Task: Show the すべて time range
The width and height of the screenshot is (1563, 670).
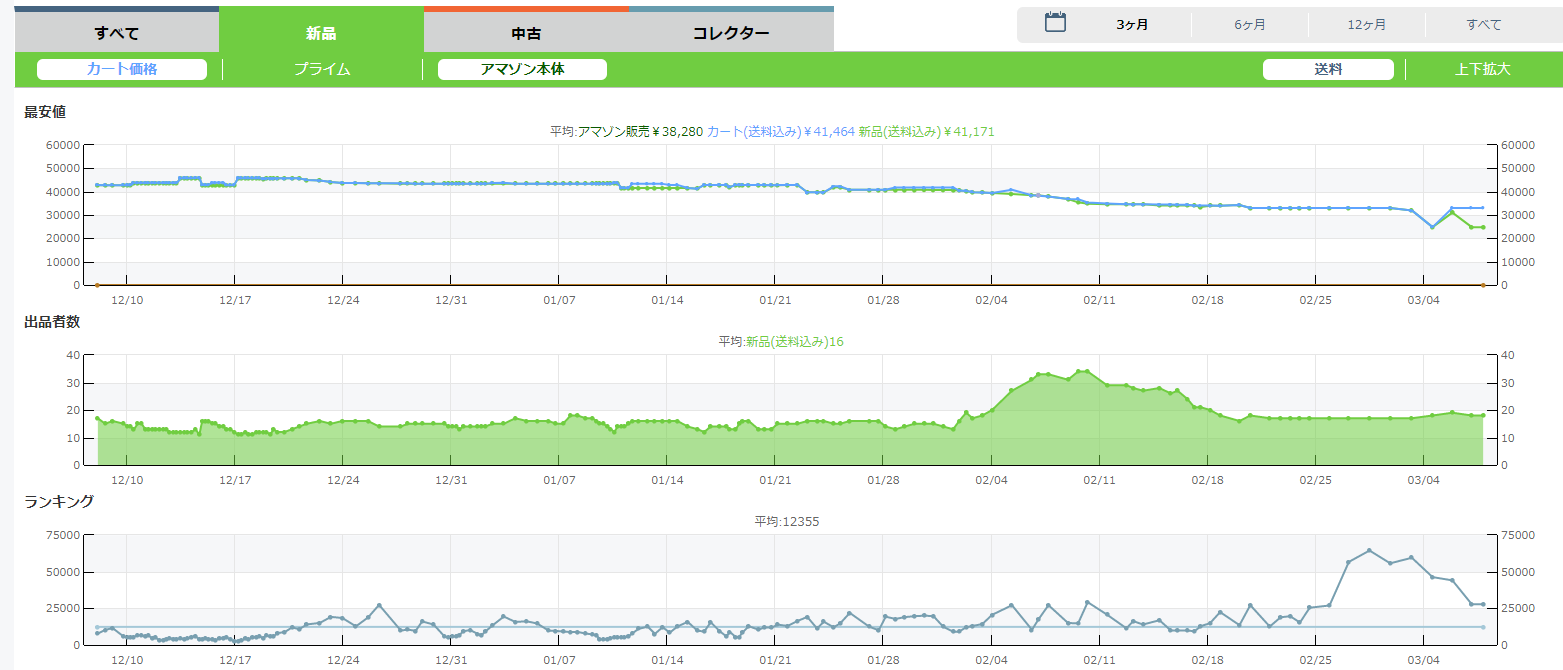Action: (x=1484, y=25)
